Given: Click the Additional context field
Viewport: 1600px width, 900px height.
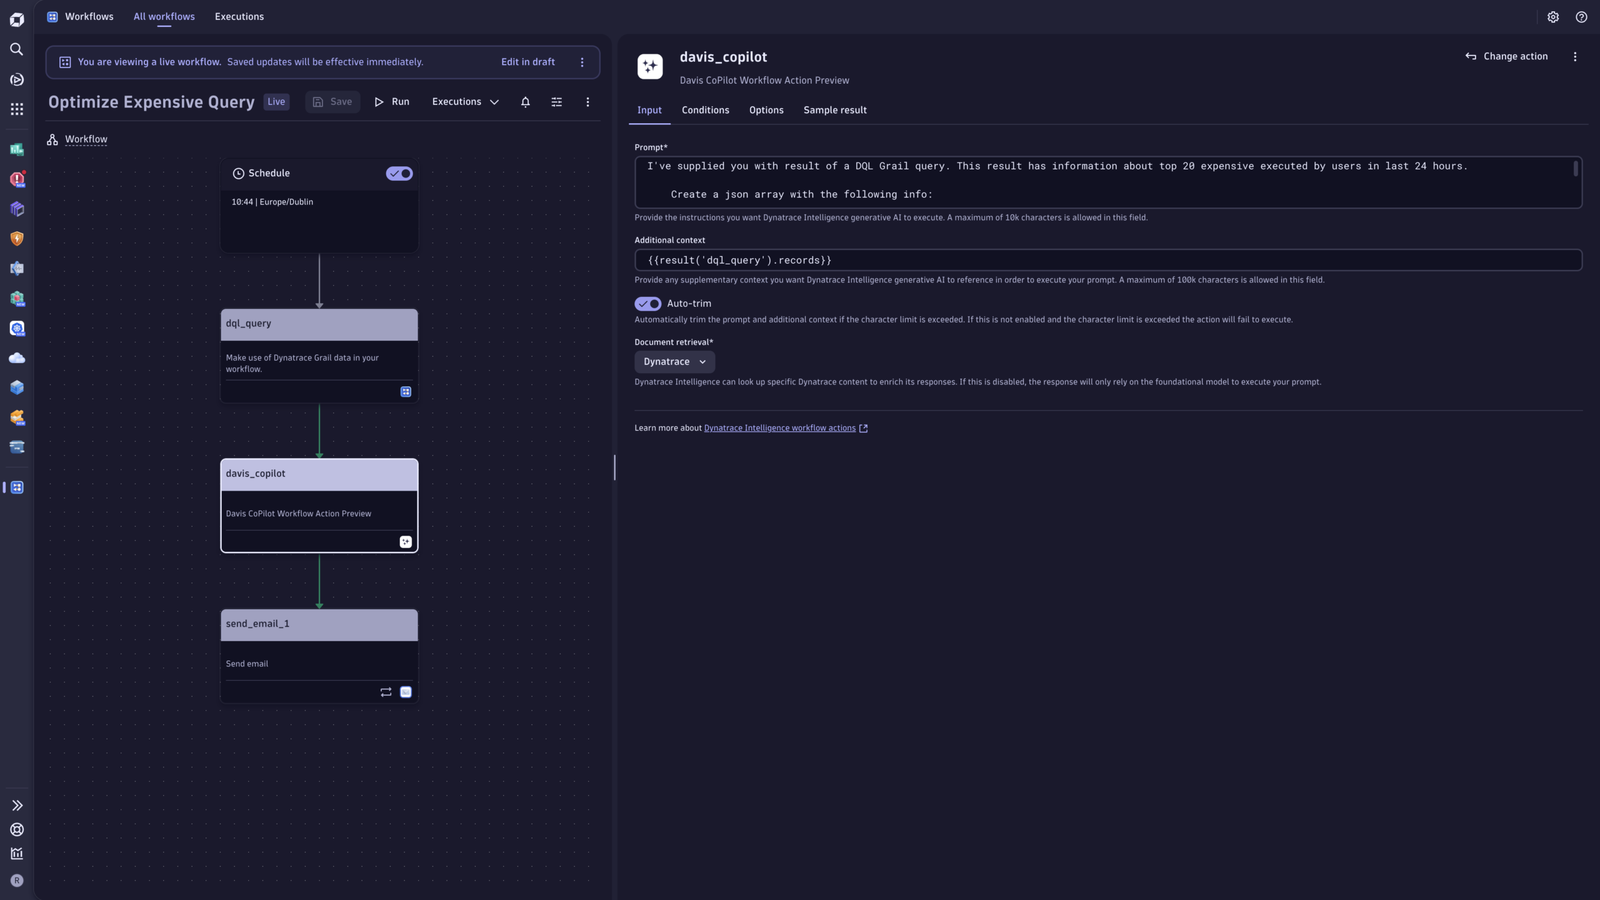Looking at the screenshot, I should pos(1108,261).
